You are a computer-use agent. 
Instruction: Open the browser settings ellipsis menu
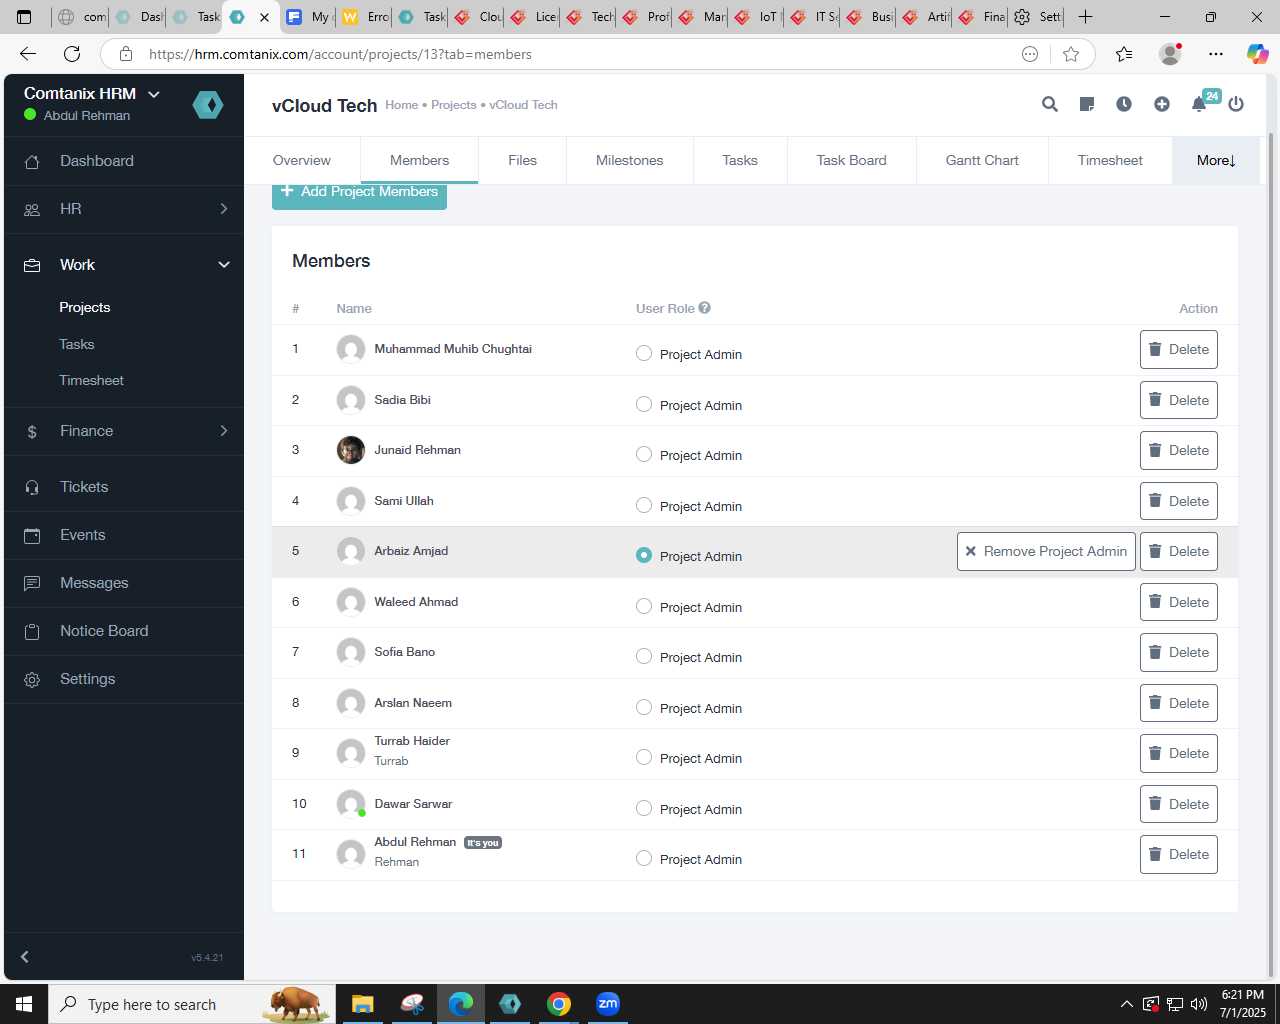point(1215,54)
